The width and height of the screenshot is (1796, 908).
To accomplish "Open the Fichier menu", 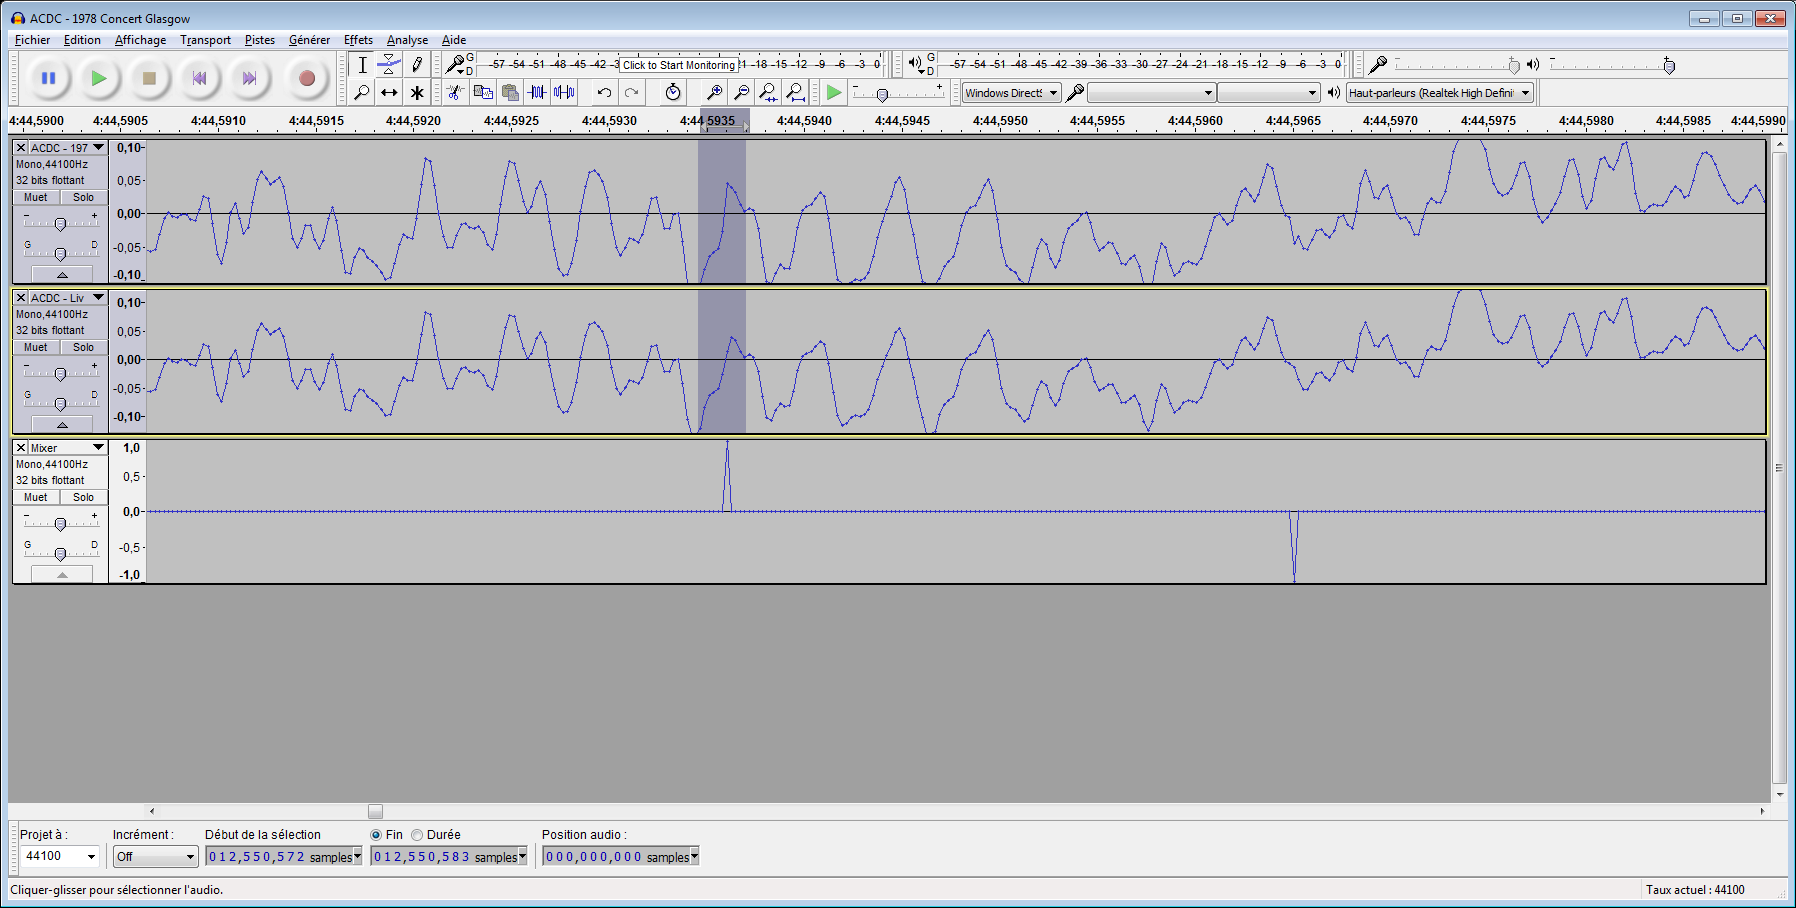I will tap(32, 40).
